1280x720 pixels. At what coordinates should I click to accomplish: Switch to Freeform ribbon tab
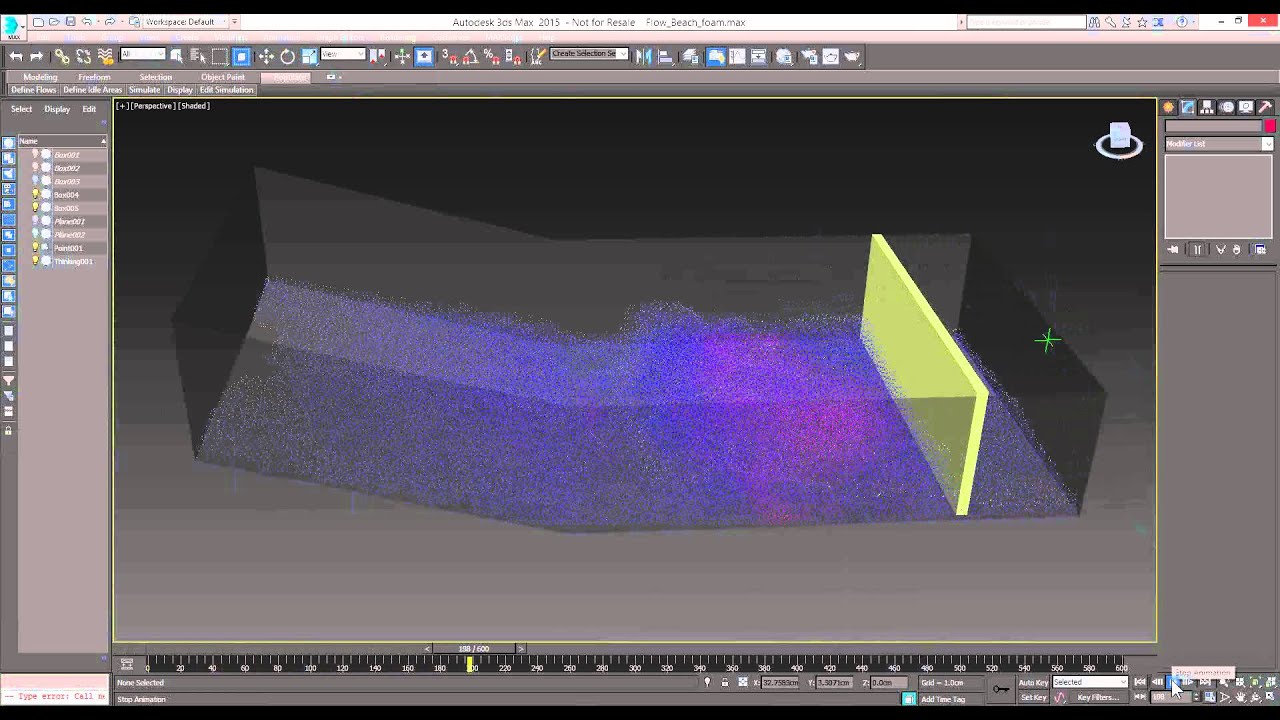pos(94,77)
